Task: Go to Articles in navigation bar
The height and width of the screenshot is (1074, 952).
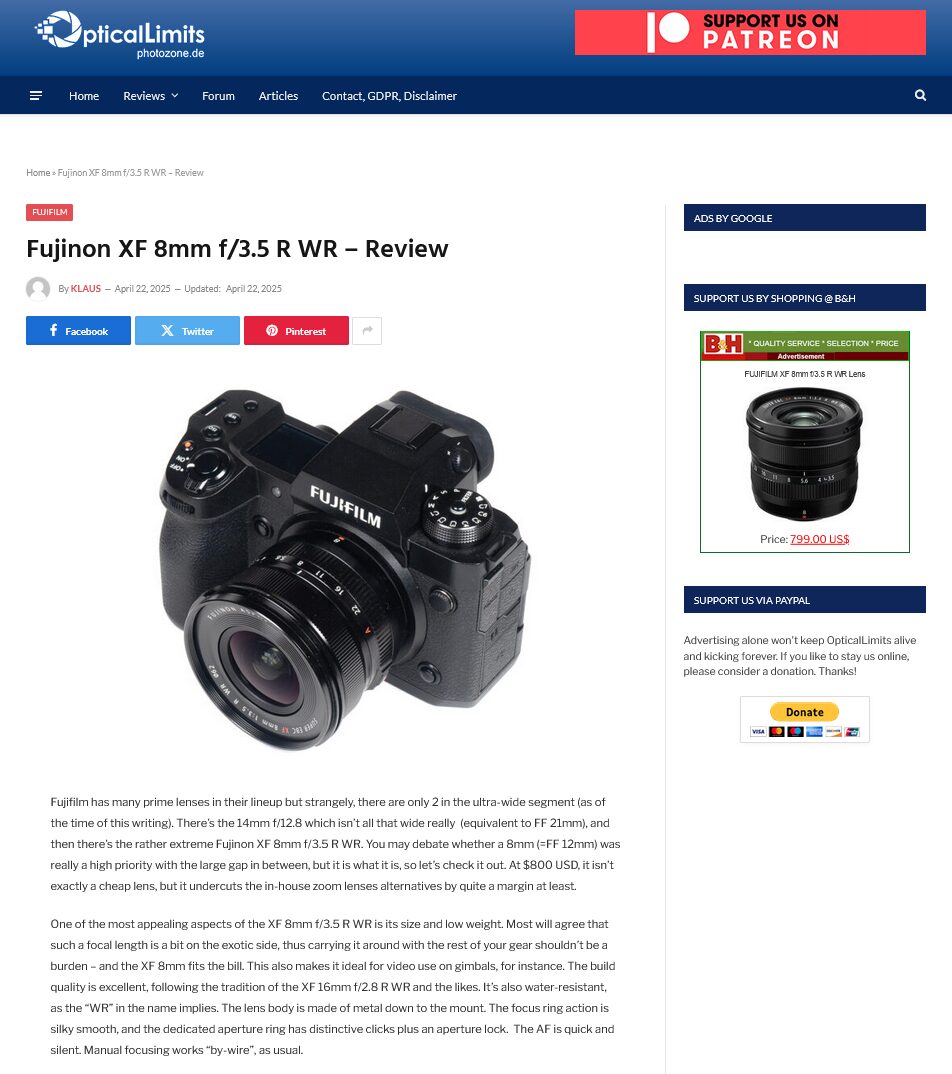Action: click(x=278, y=96)
